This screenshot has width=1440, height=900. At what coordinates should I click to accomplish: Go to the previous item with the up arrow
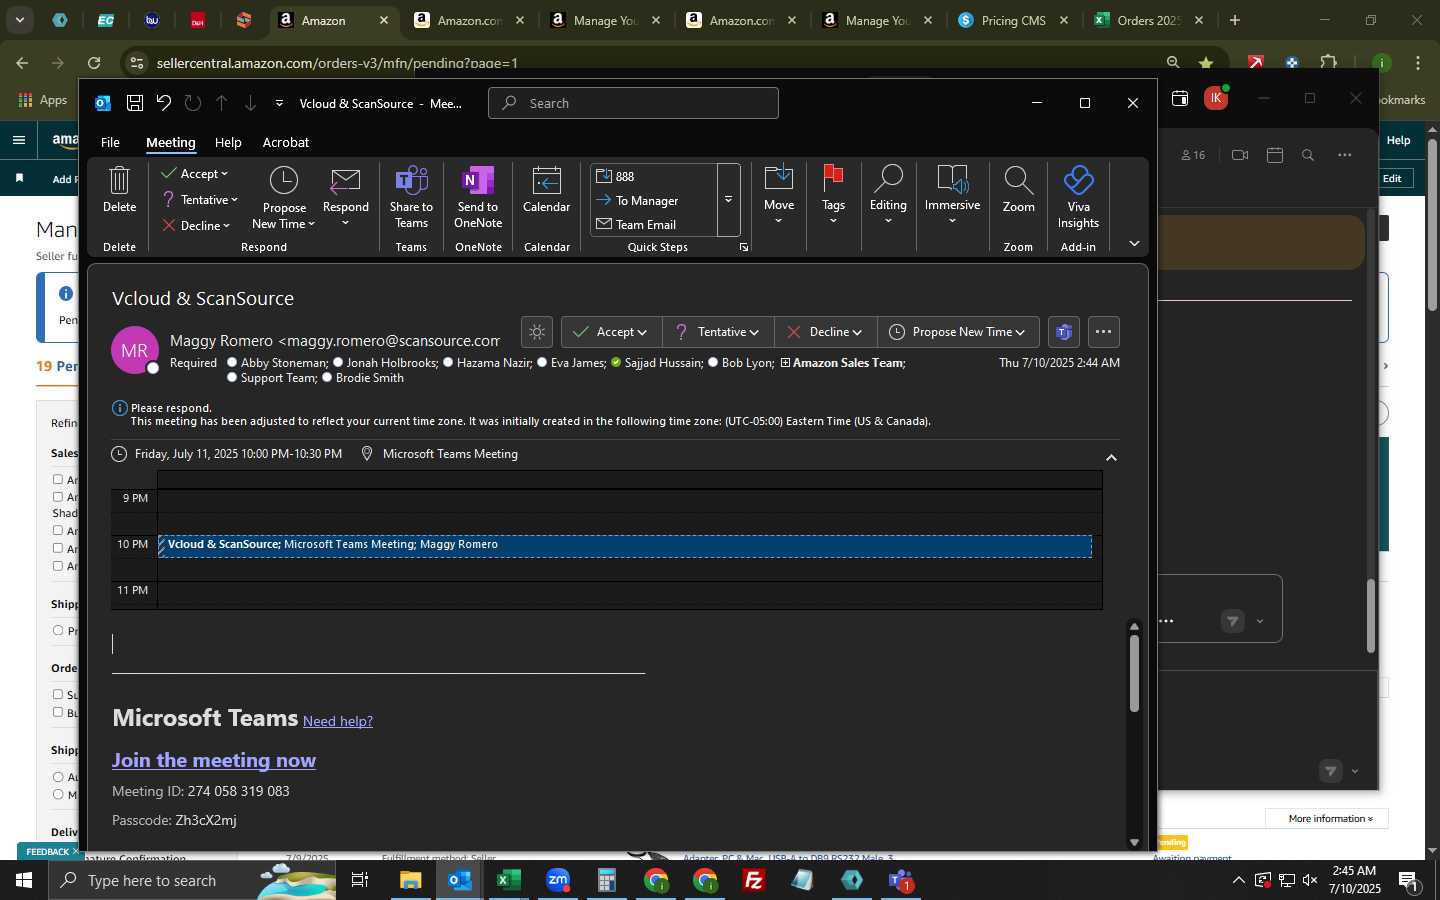[x=221, y=103]
